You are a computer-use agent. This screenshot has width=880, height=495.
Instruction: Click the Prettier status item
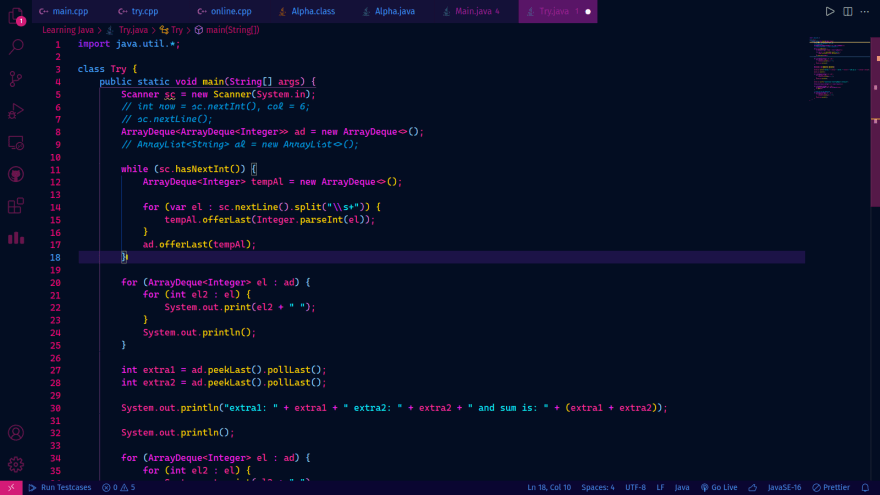831,488
